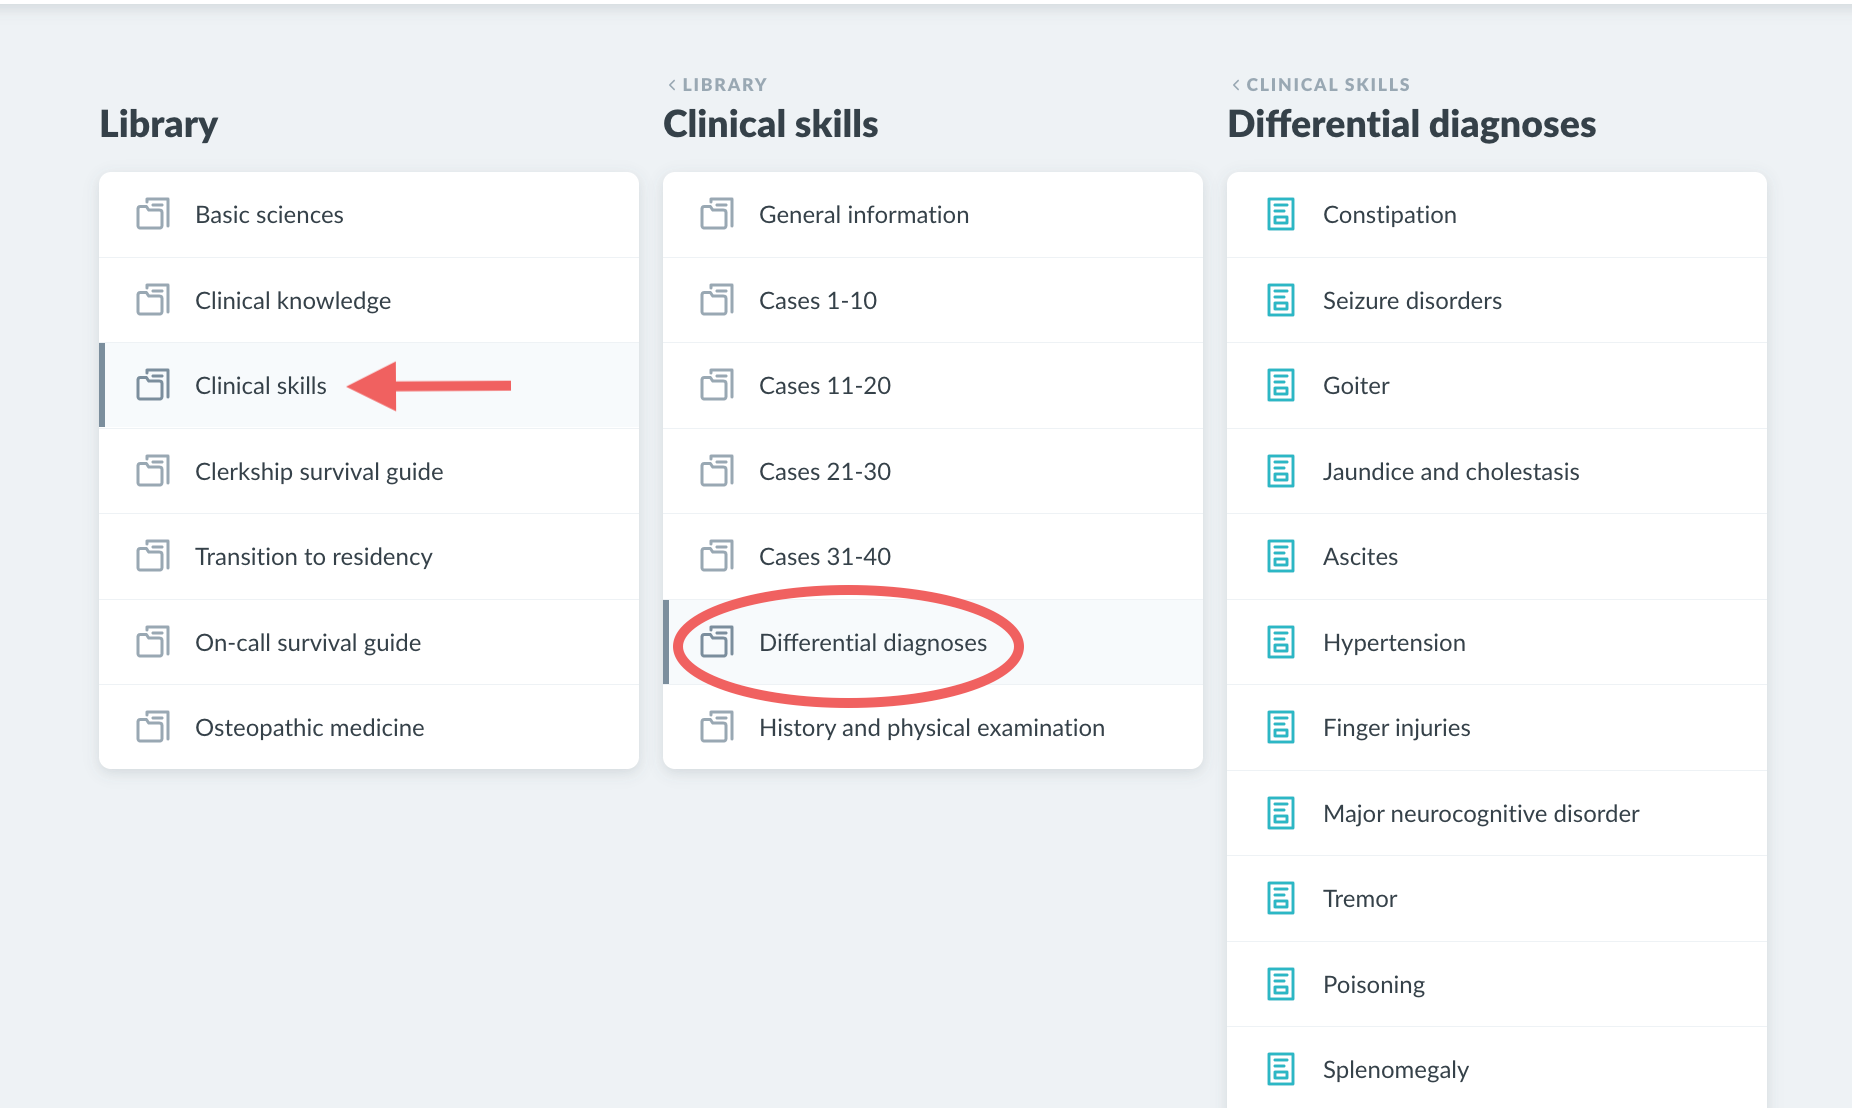Click the article icon beside Constipation
This screenshot has height=1108, width=1852.
tap(1281, 214)
